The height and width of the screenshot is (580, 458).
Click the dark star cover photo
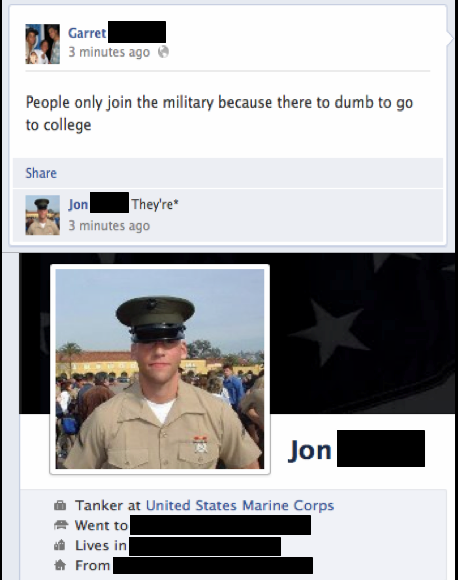[x=363, y=333]
